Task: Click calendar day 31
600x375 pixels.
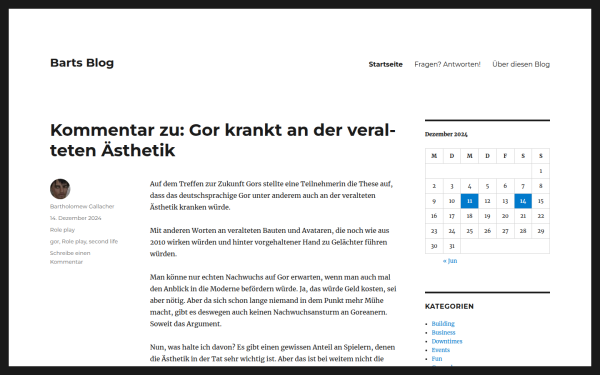Action: click(x=452, y=246)
